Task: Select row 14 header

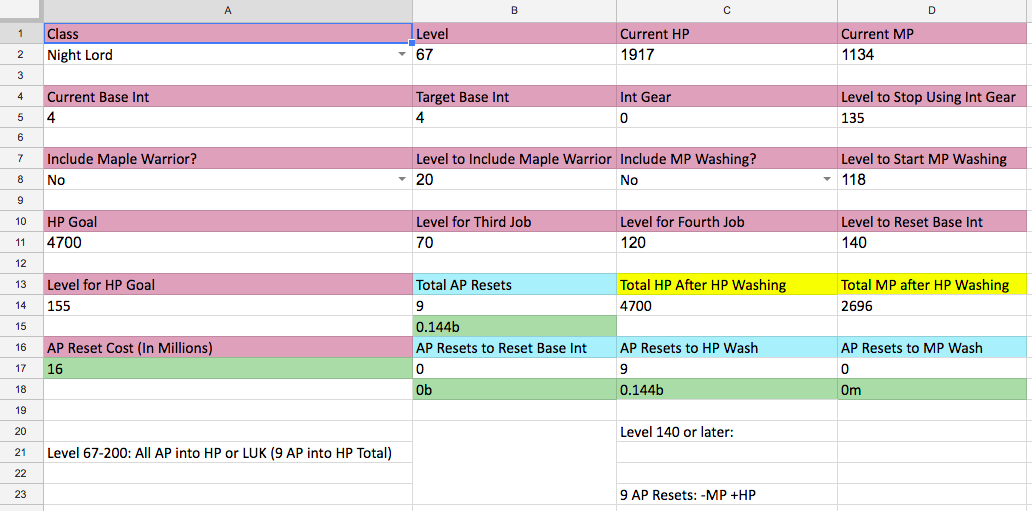Action: tap(21, 305)
